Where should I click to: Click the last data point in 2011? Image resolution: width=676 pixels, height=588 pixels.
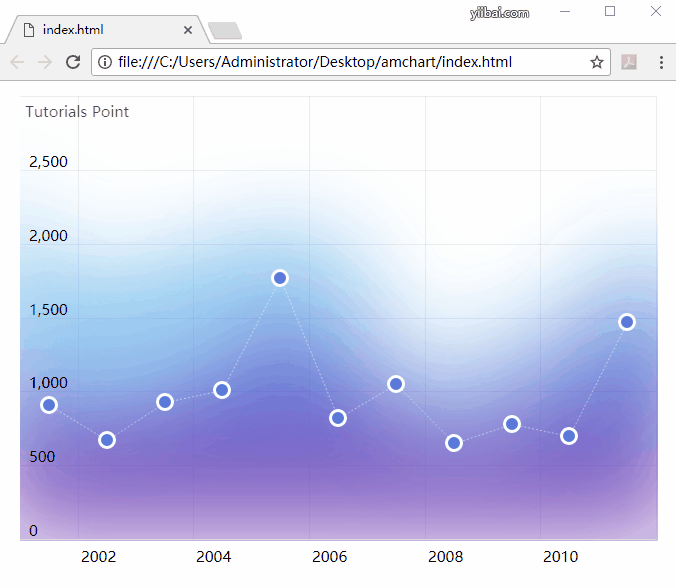pyautogui.click(x=627, y=322)
